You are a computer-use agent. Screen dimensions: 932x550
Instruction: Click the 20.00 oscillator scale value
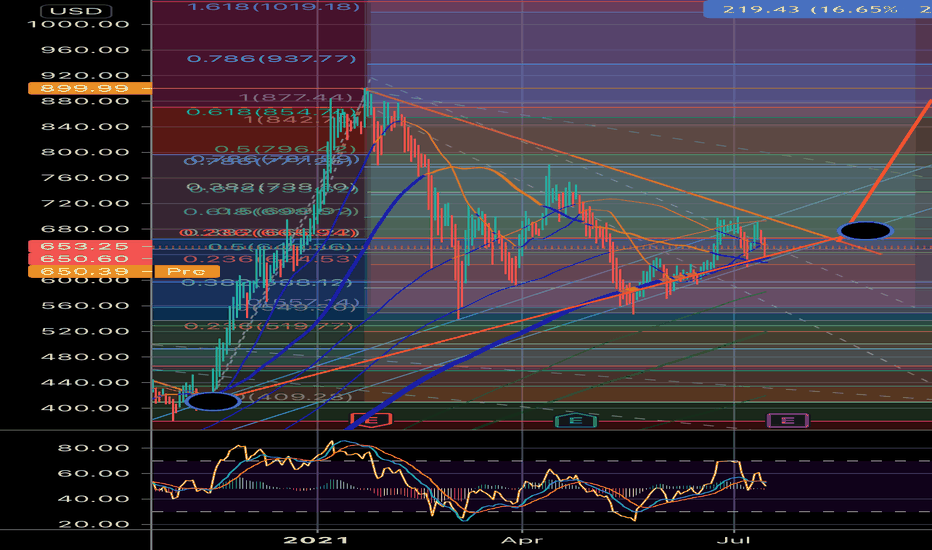tap(93, 524)
